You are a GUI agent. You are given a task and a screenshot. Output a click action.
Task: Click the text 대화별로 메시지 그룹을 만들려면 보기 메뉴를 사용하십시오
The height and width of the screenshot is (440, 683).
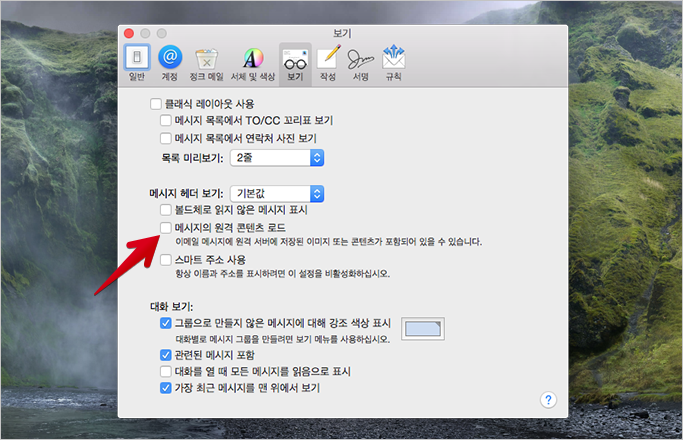[x=283, y=339]
